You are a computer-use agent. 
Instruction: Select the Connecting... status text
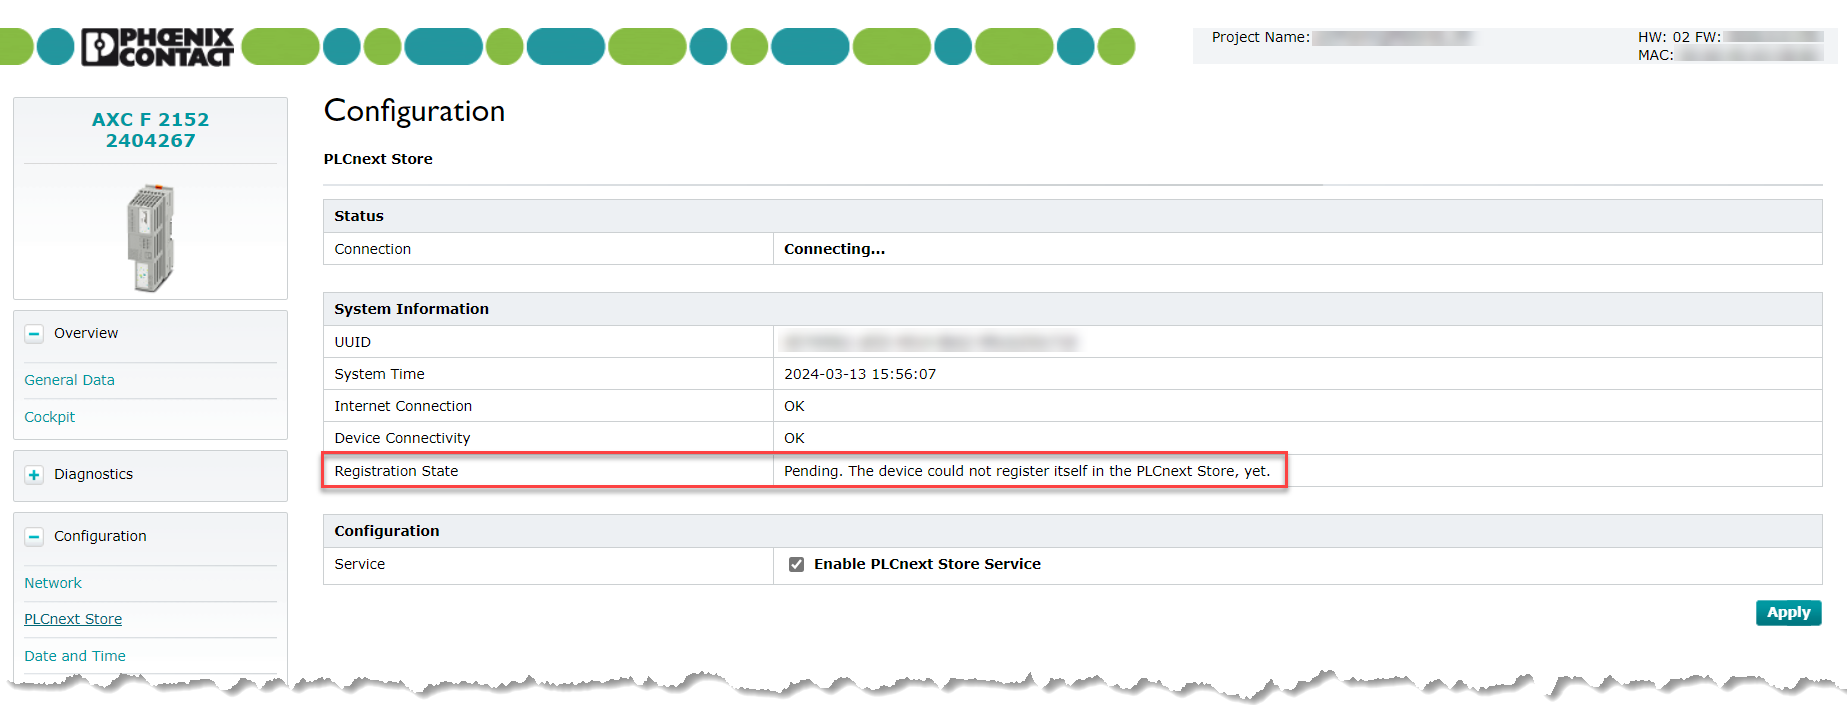tap(834, 249)
